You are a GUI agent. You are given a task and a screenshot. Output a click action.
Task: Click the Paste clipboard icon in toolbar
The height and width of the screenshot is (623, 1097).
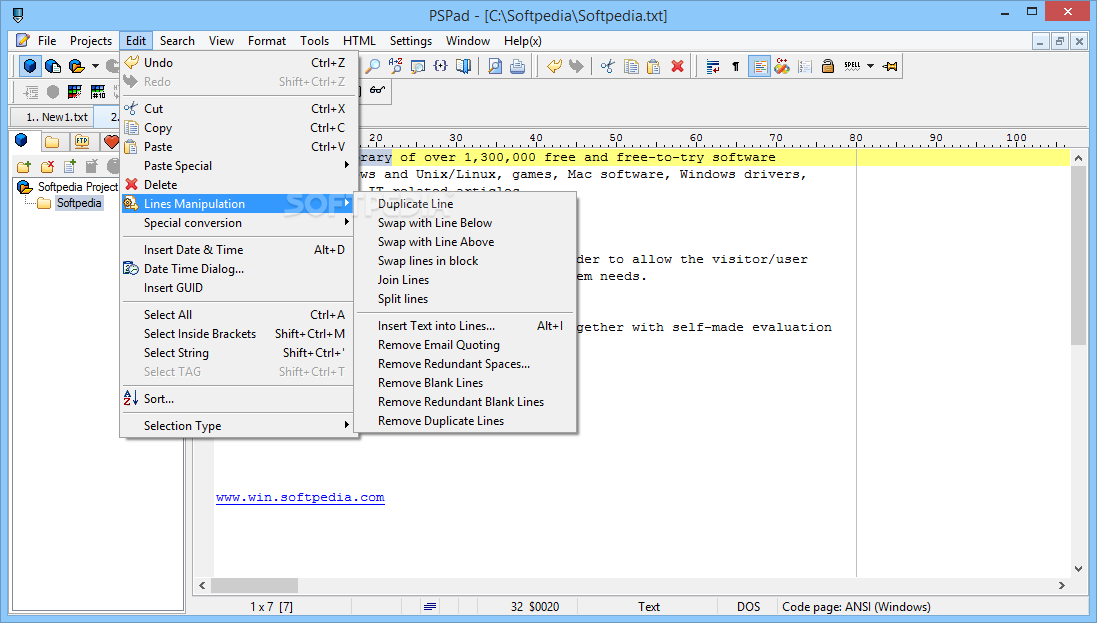pyautogui.click(x=653, y=66)
